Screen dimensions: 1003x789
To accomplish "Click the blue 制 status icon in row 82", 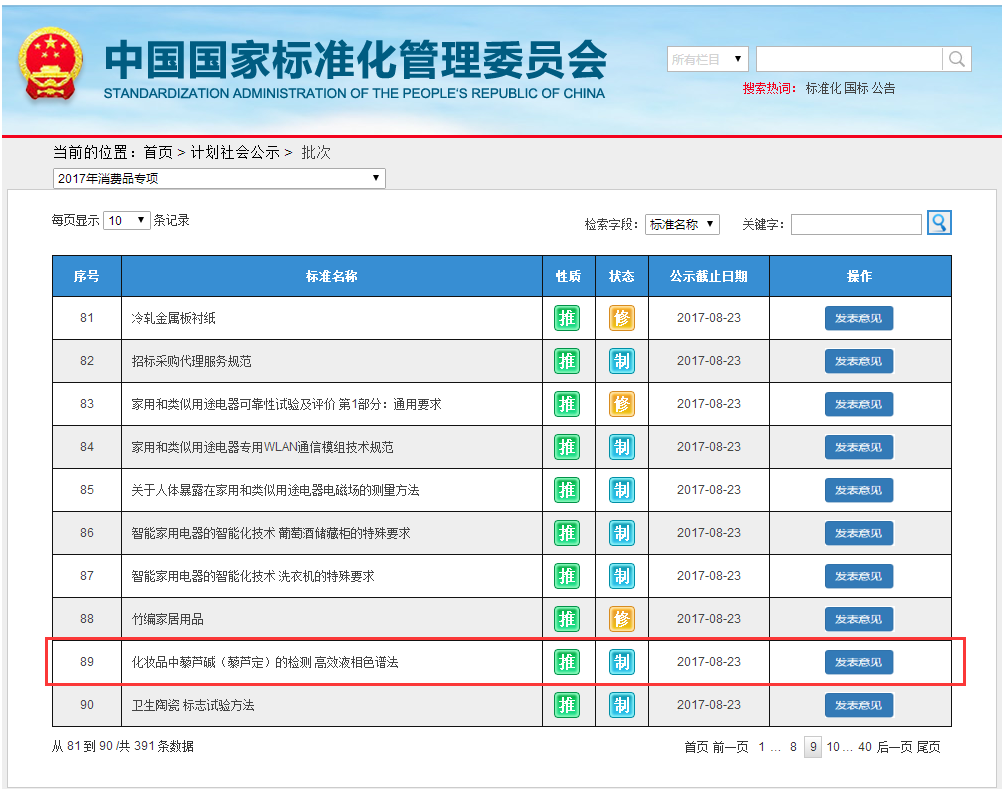I will [622, 361].
